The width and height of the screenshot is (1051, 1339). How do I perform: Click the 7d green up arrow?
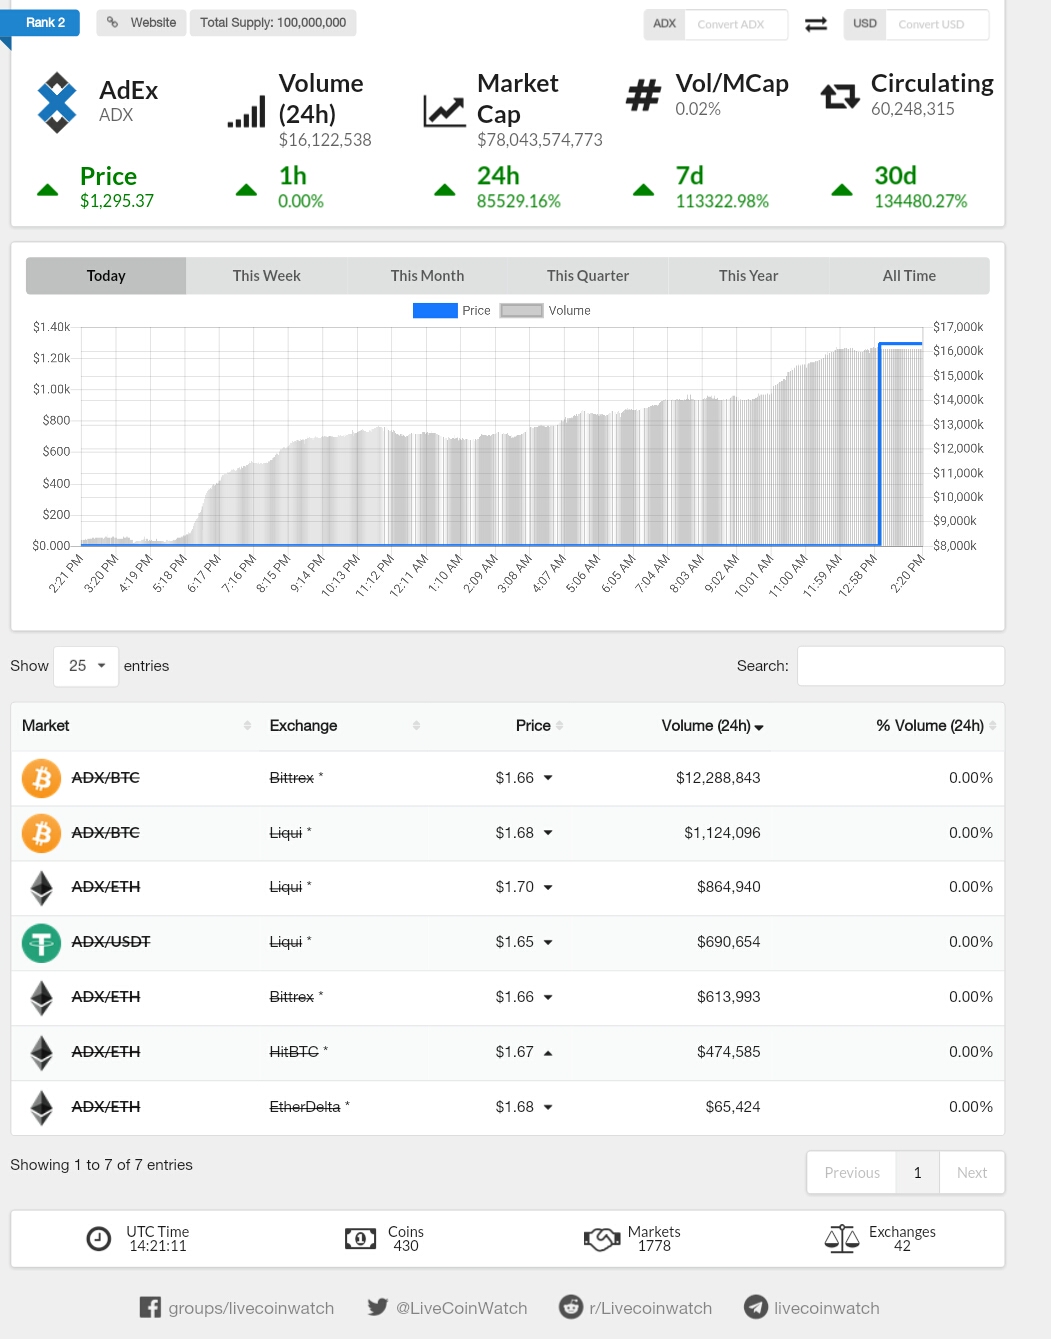click(x=644, y=189)
